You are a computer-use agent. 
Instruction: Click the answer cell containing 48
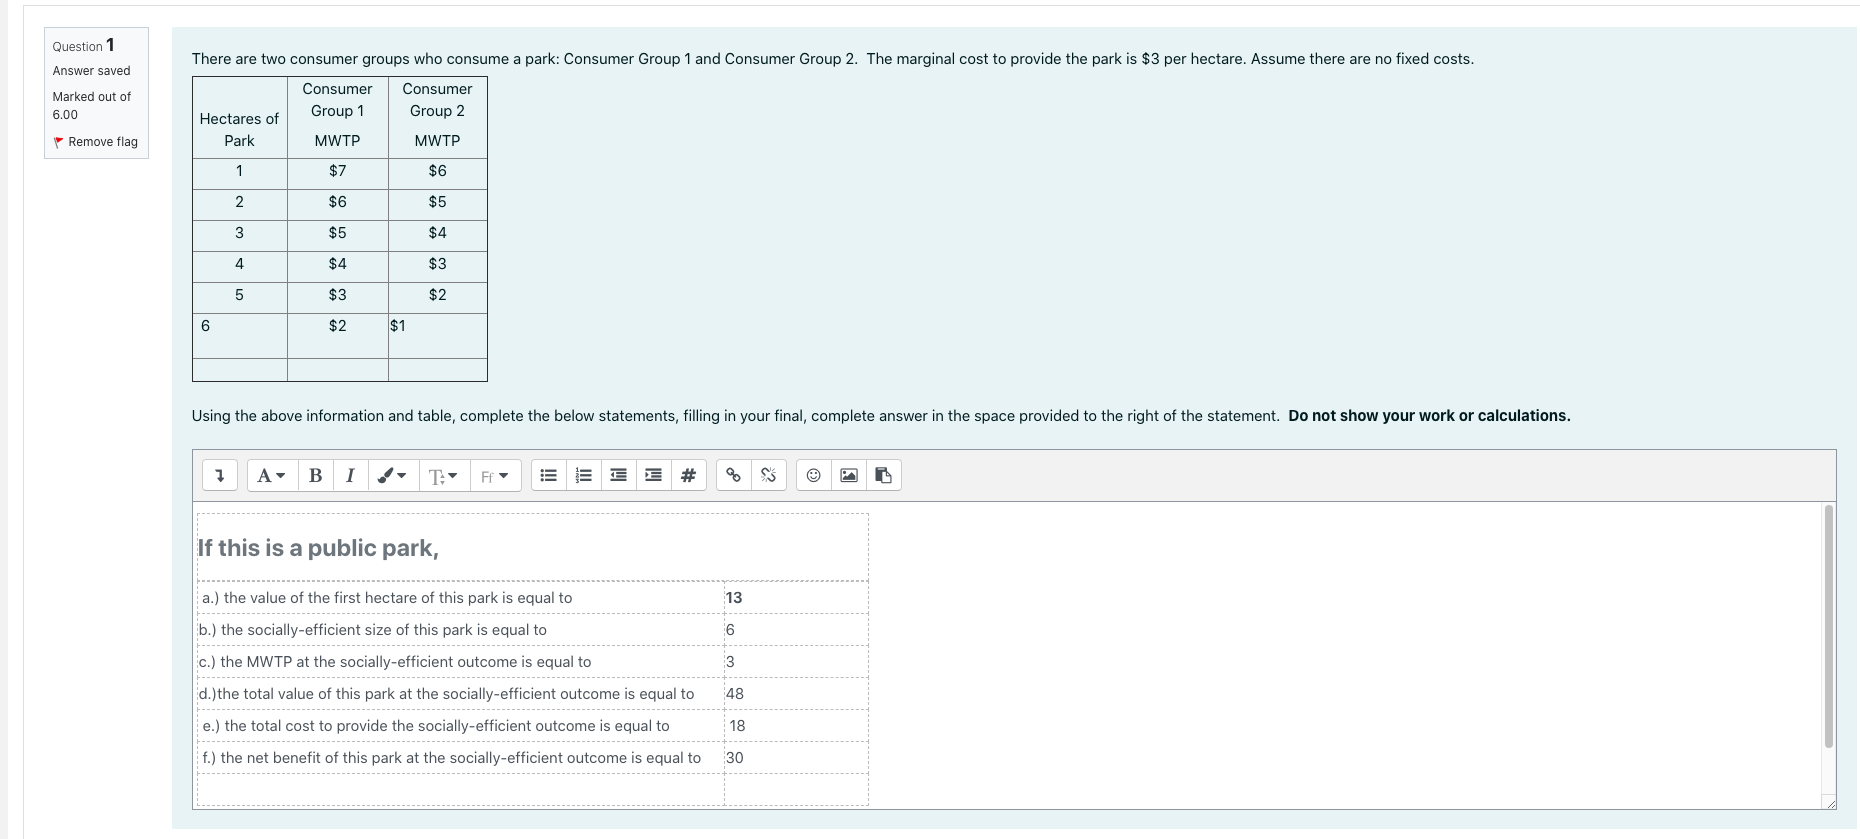796,694
